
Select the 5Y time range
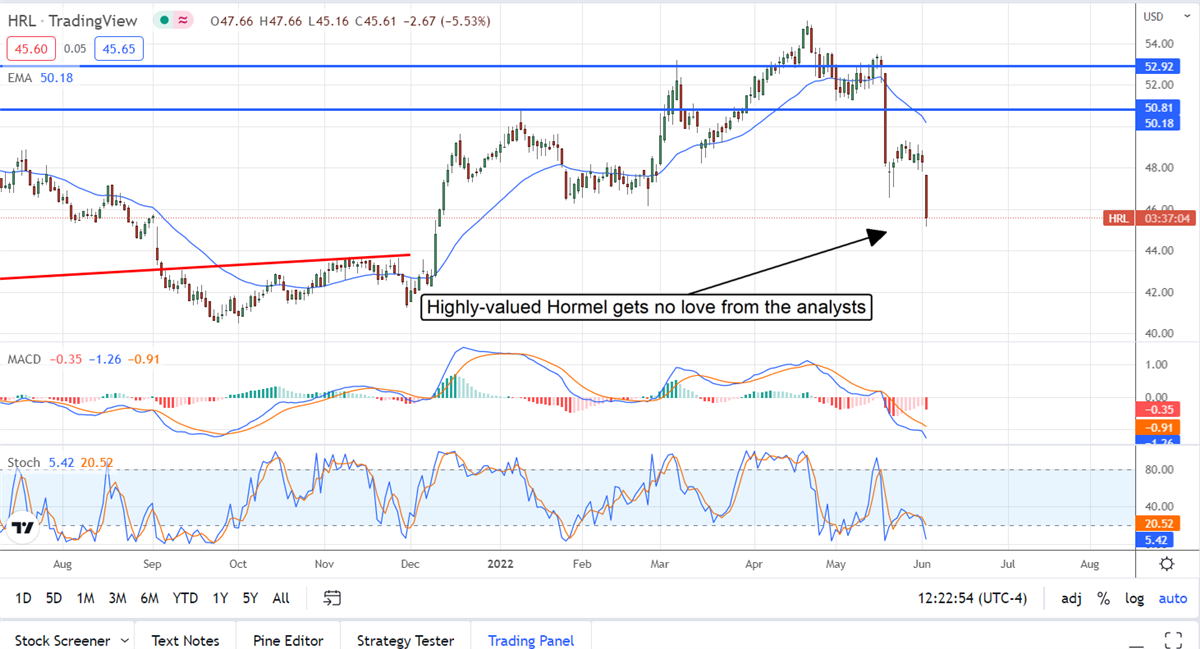(x=250, y=598)
